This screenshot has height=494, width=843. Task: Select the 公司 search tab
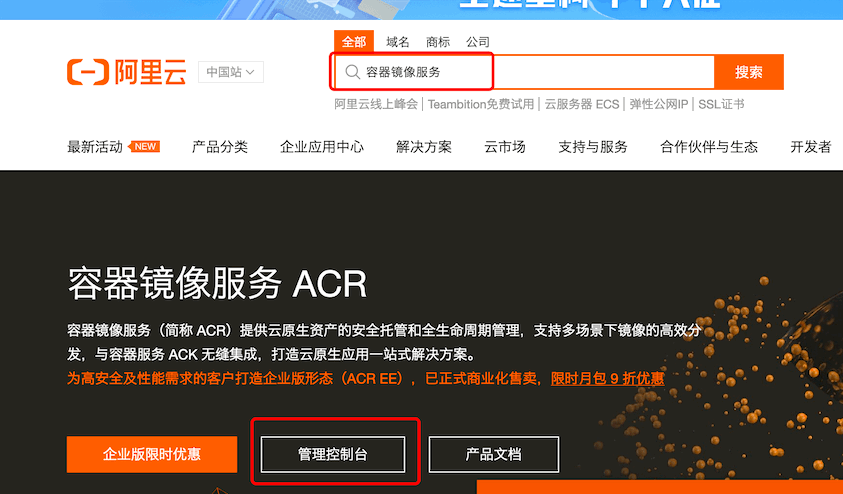[477, 42]
